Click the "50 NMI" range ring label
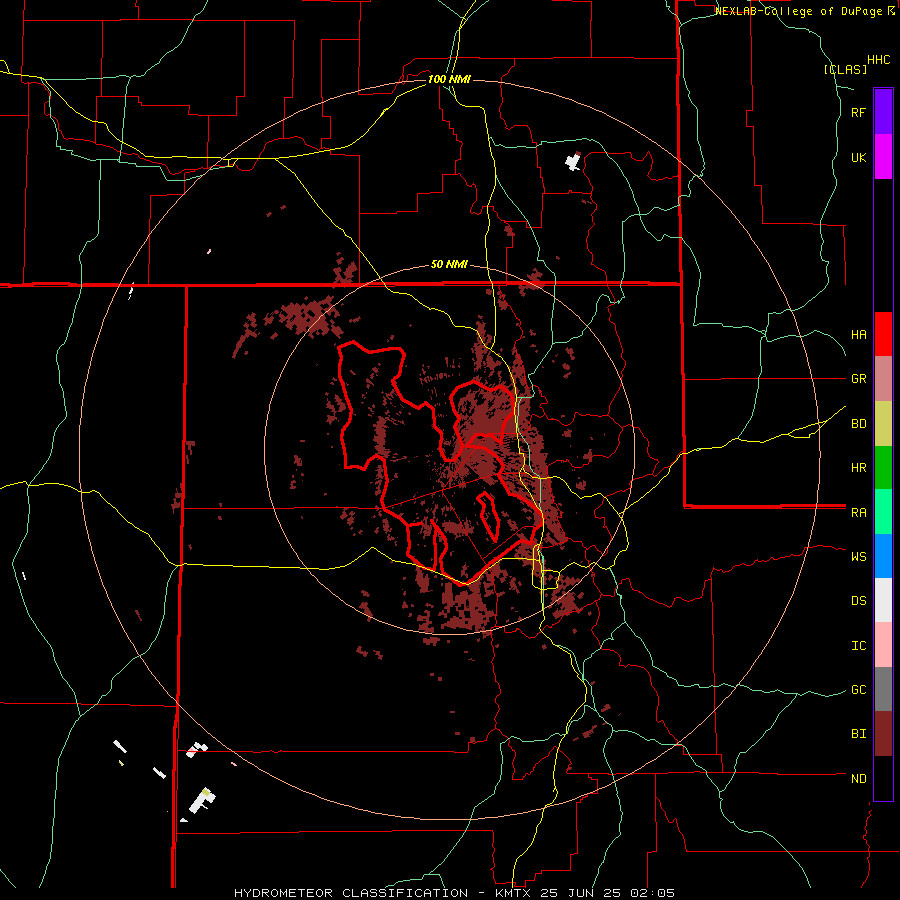This screenshot has height=900, width=900. click(x=449, y=264)
